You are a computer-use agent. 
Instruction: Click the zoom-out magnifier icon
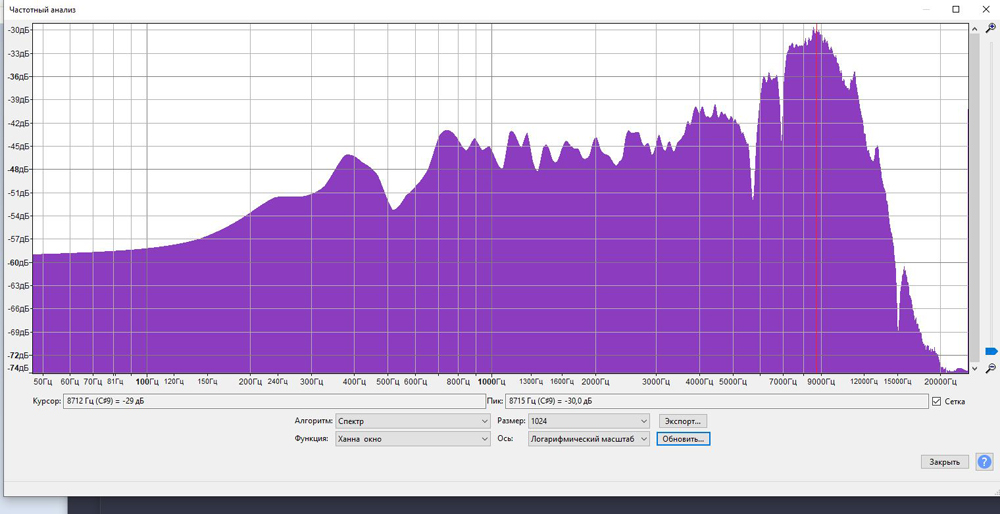coord(990,369)
